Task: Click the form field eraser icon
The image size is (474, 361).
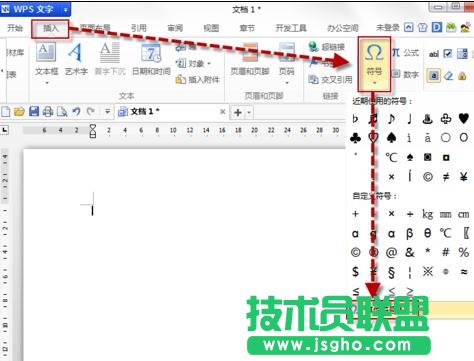Action: 448,76
